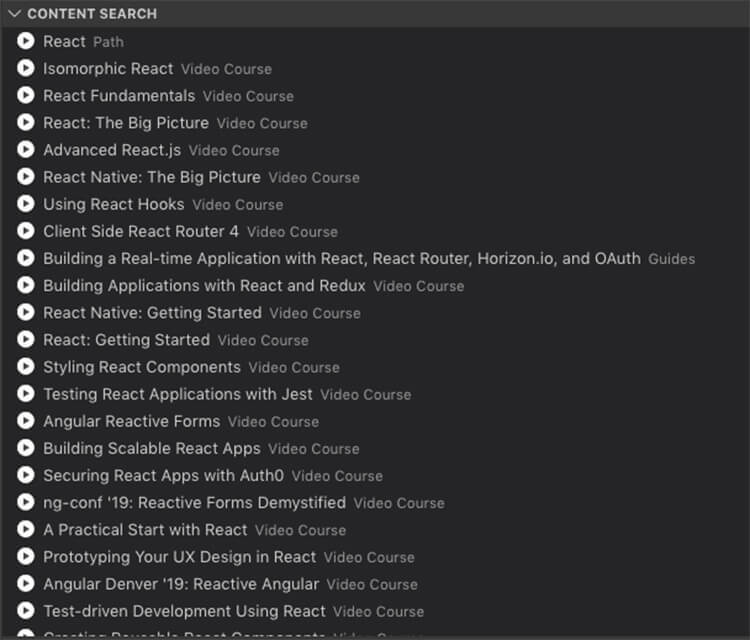Image resolution: width=750 pixels, height=640 pixels.
Task: Select Building Applications with React and Redux
Action: click(254, 286)
